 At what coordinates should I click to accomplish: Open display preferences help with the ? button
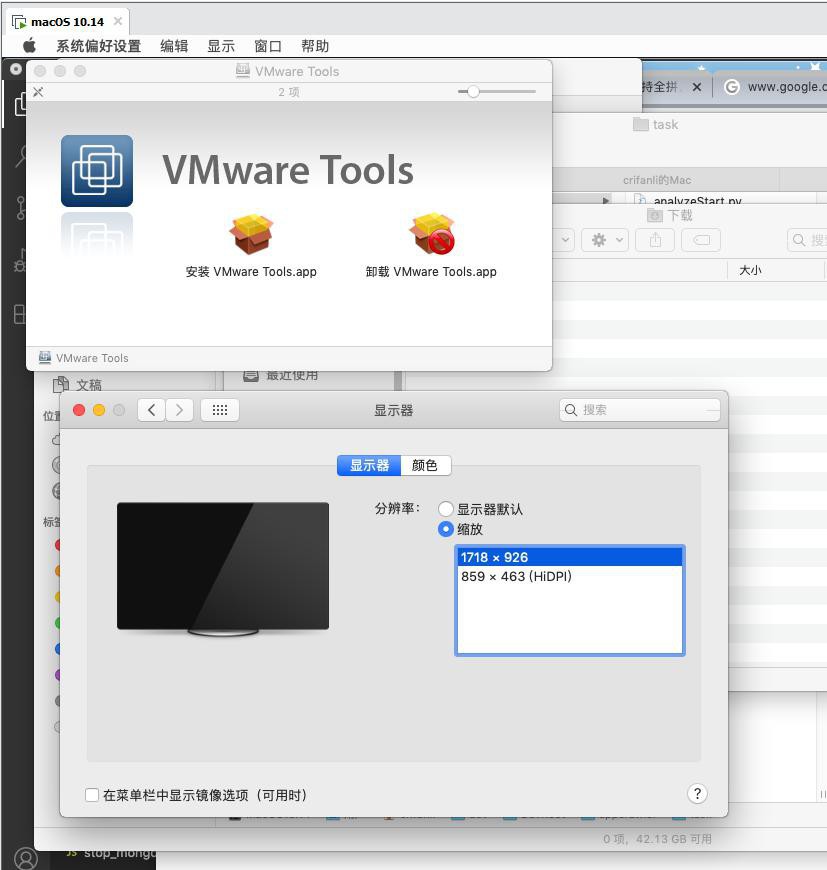click(x=697, y=793)
